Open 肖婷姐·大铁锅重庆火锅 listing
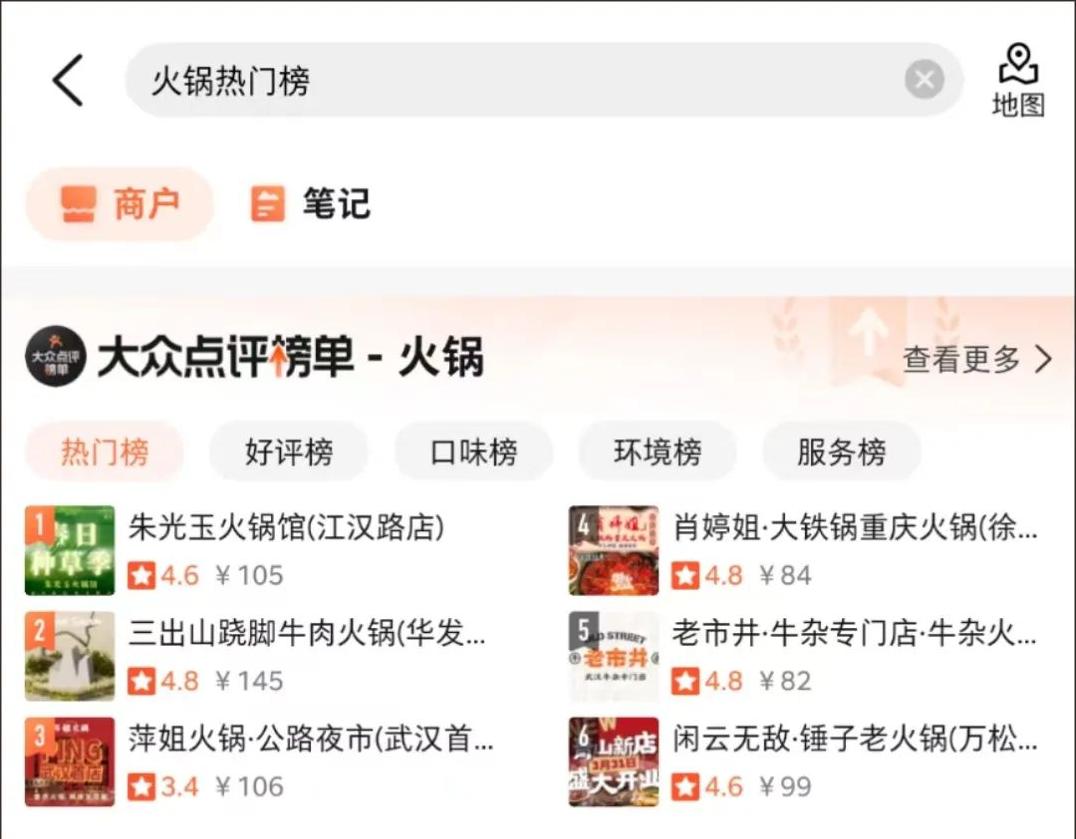 coord(854,528)
